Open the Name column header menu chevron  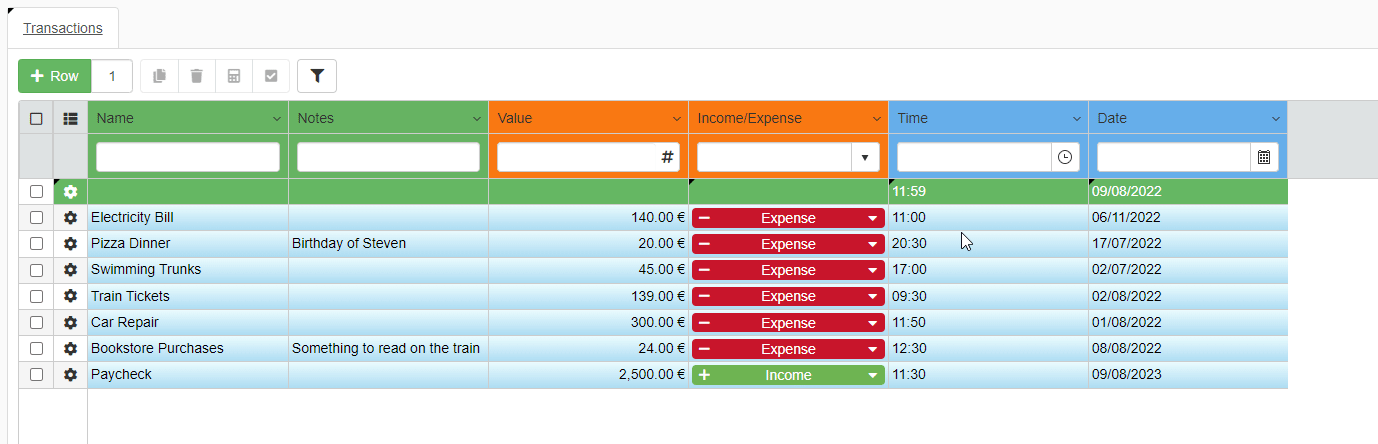pos(277,119)
